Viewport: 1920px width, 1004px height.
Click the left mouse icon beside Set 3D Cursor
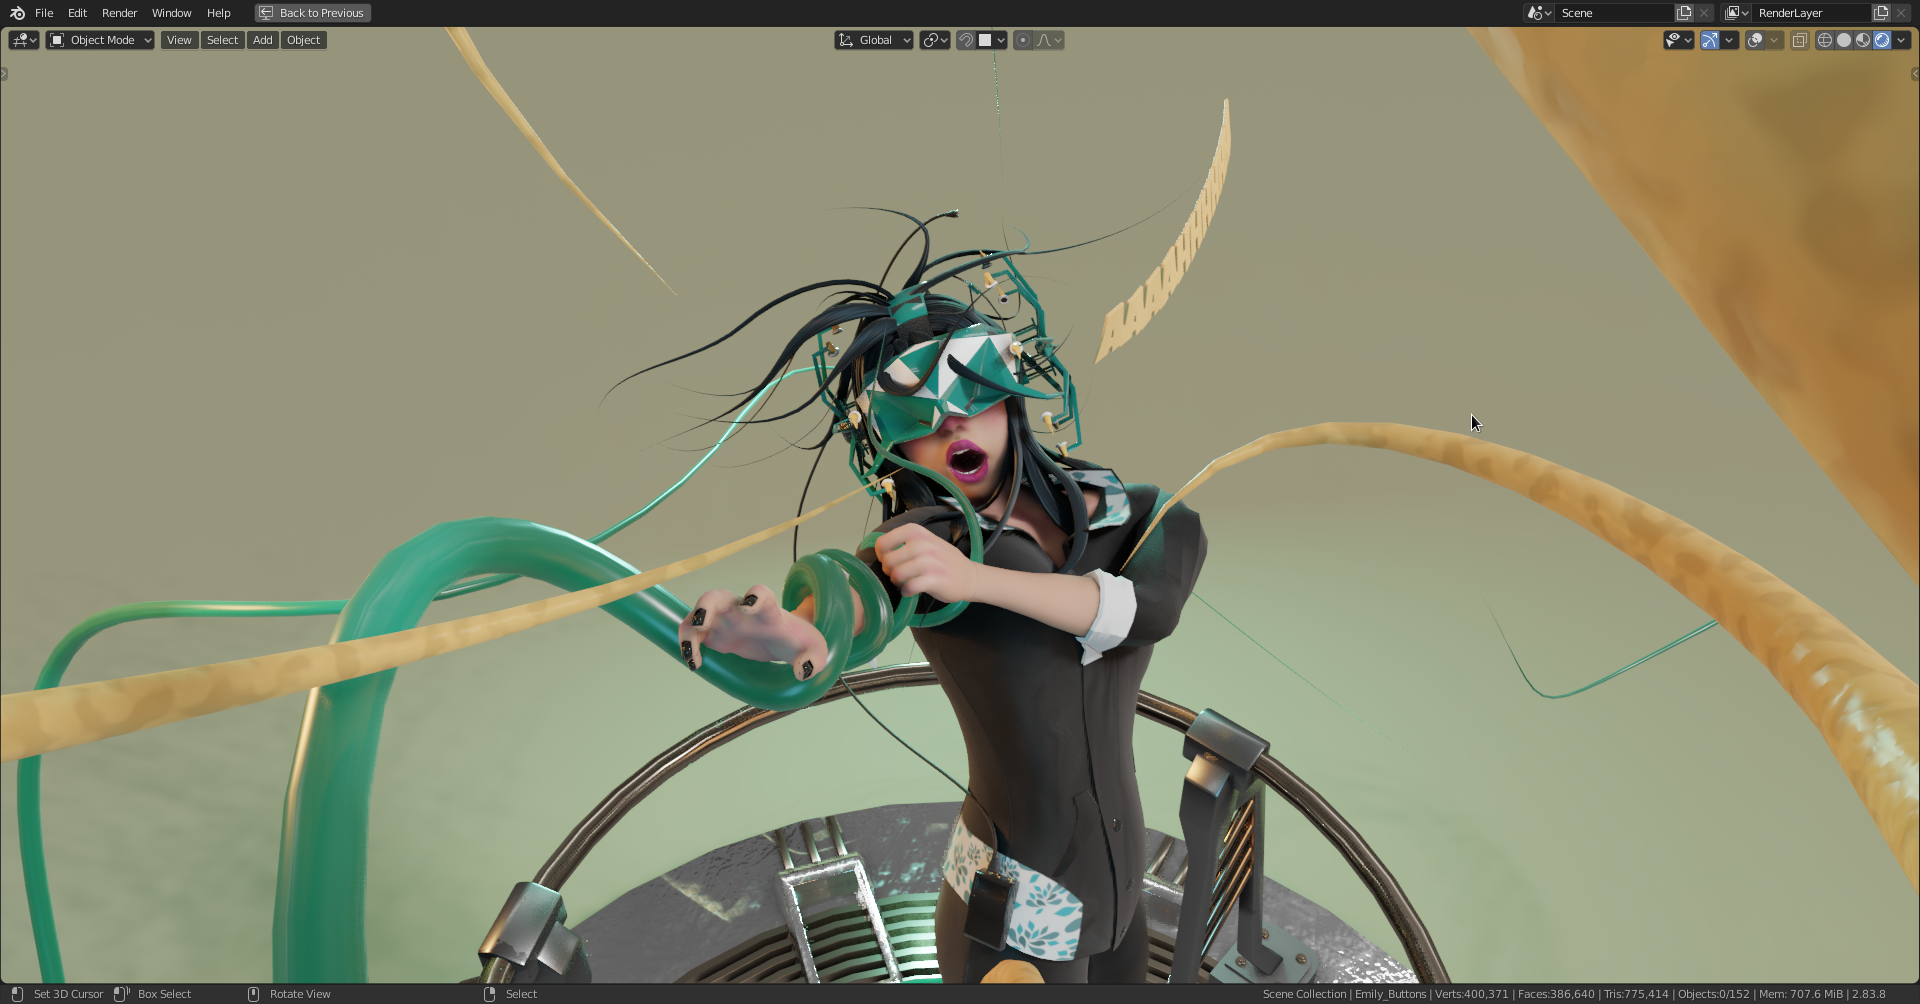[17, 994]
